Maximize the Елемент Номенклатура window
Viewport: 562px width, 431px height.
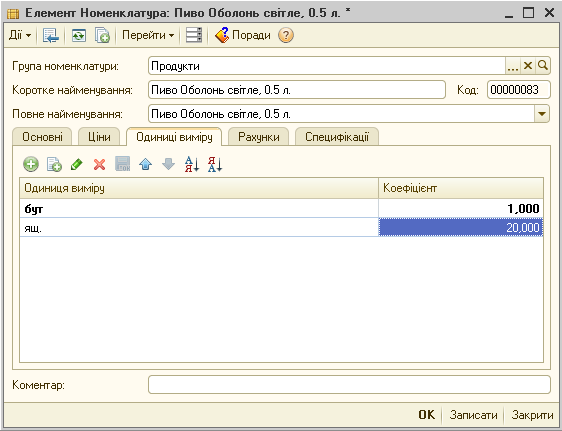pos(528,13)
